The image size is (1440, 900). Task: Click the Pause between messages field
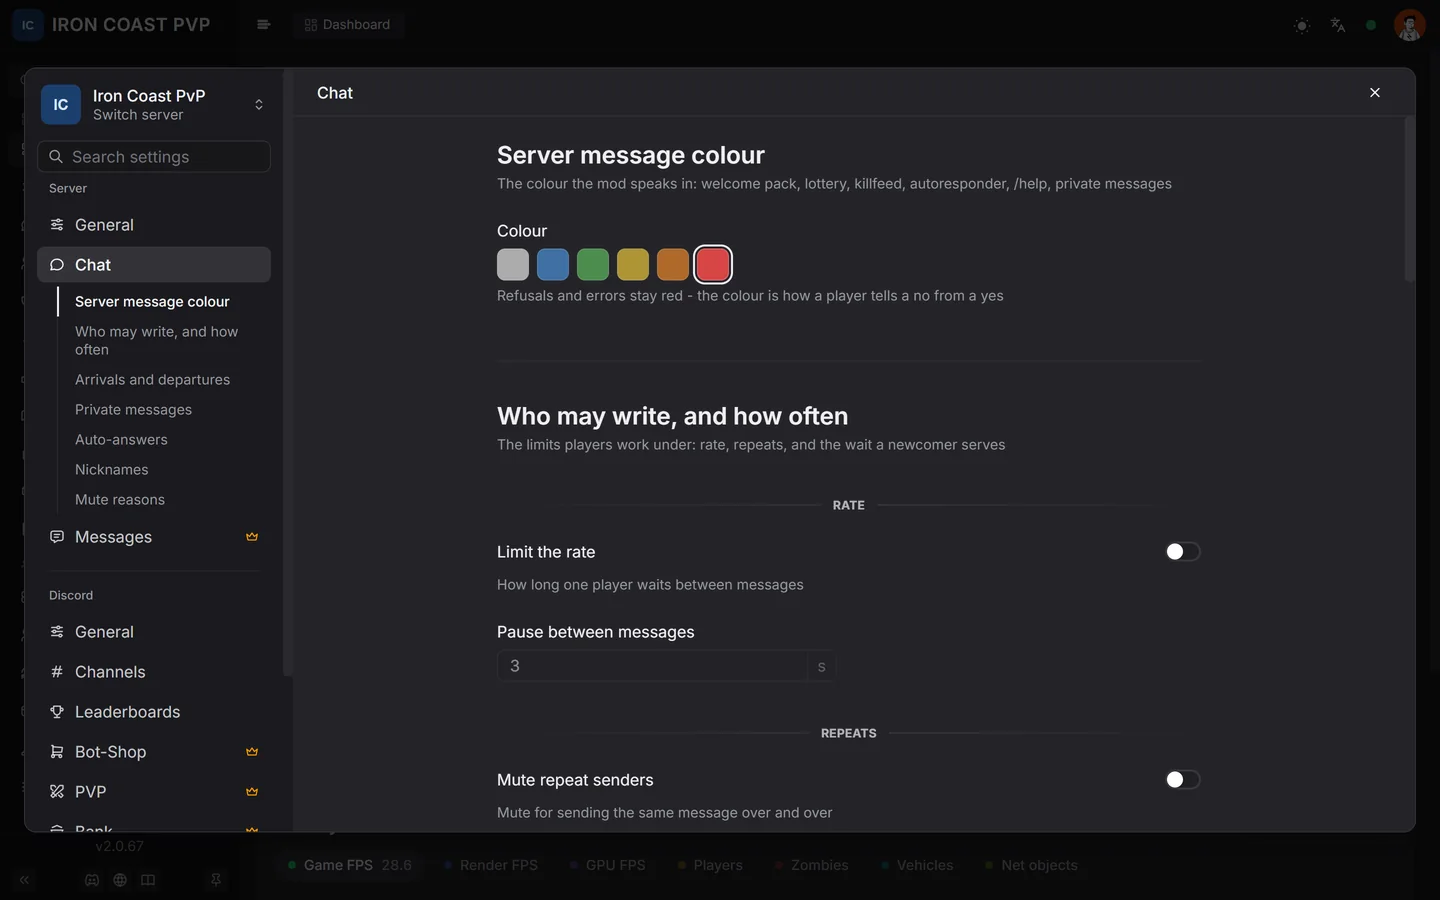click(652, 666)
